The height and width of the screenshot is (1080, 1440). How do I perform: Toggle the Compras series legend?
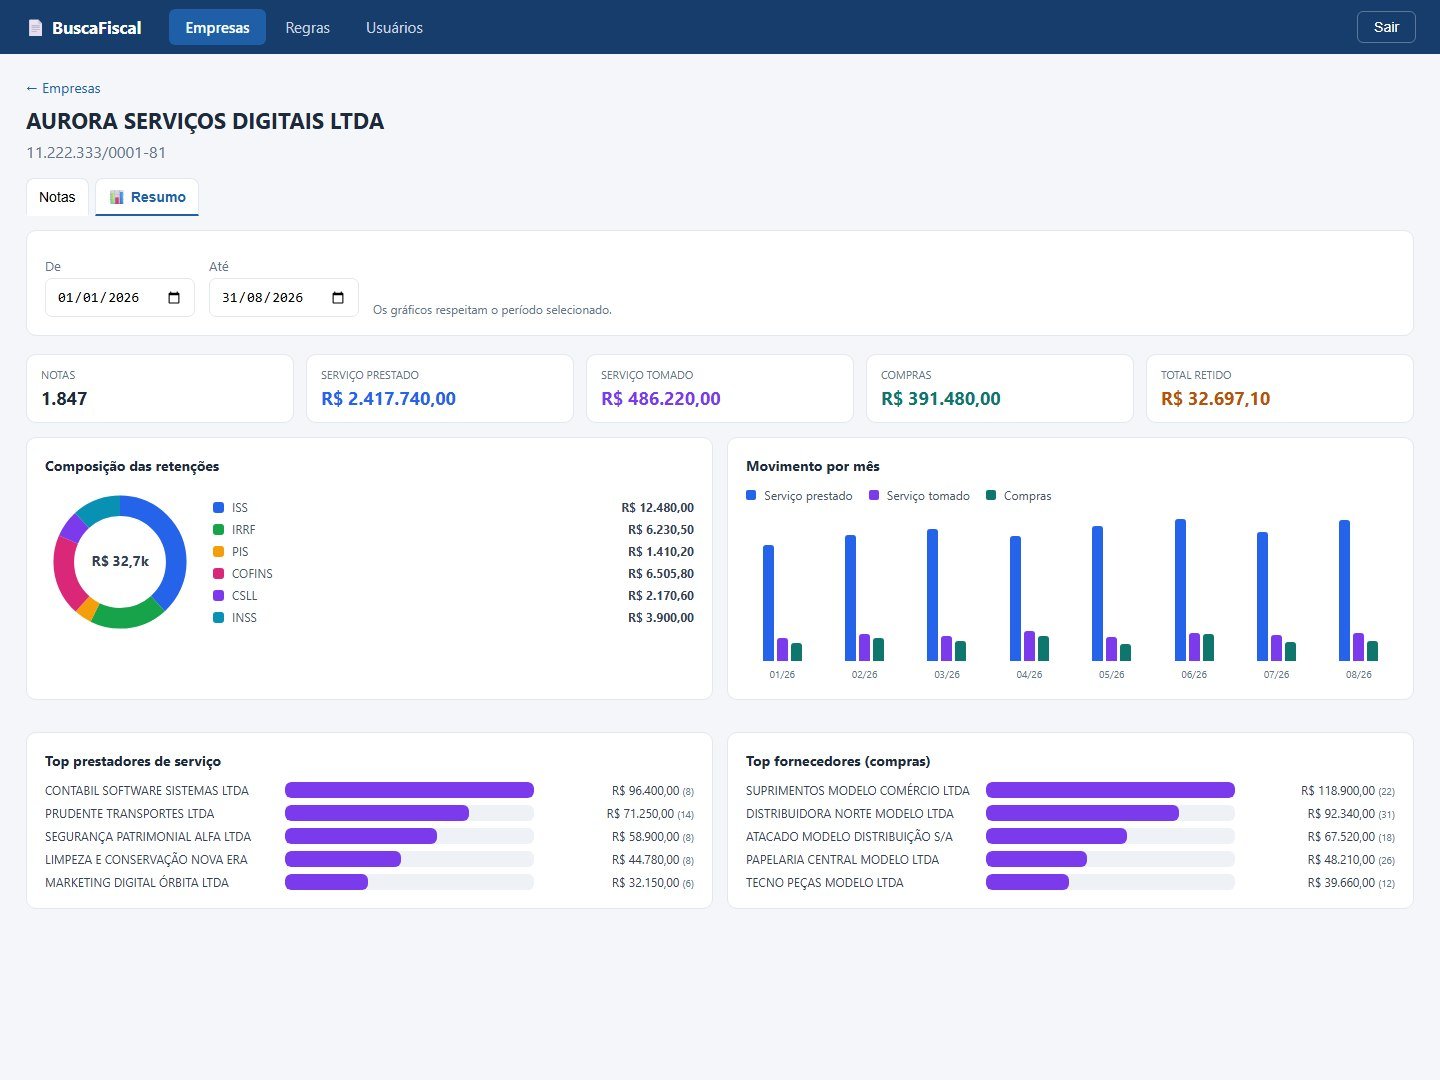point(1018,496)
